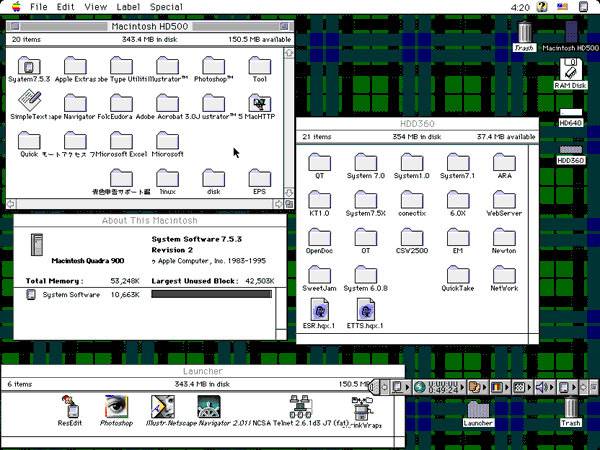Viewport: 600px width, 450px height.
Task: Select the Microsoft Excel folder
Action: [x=121, y=140]
